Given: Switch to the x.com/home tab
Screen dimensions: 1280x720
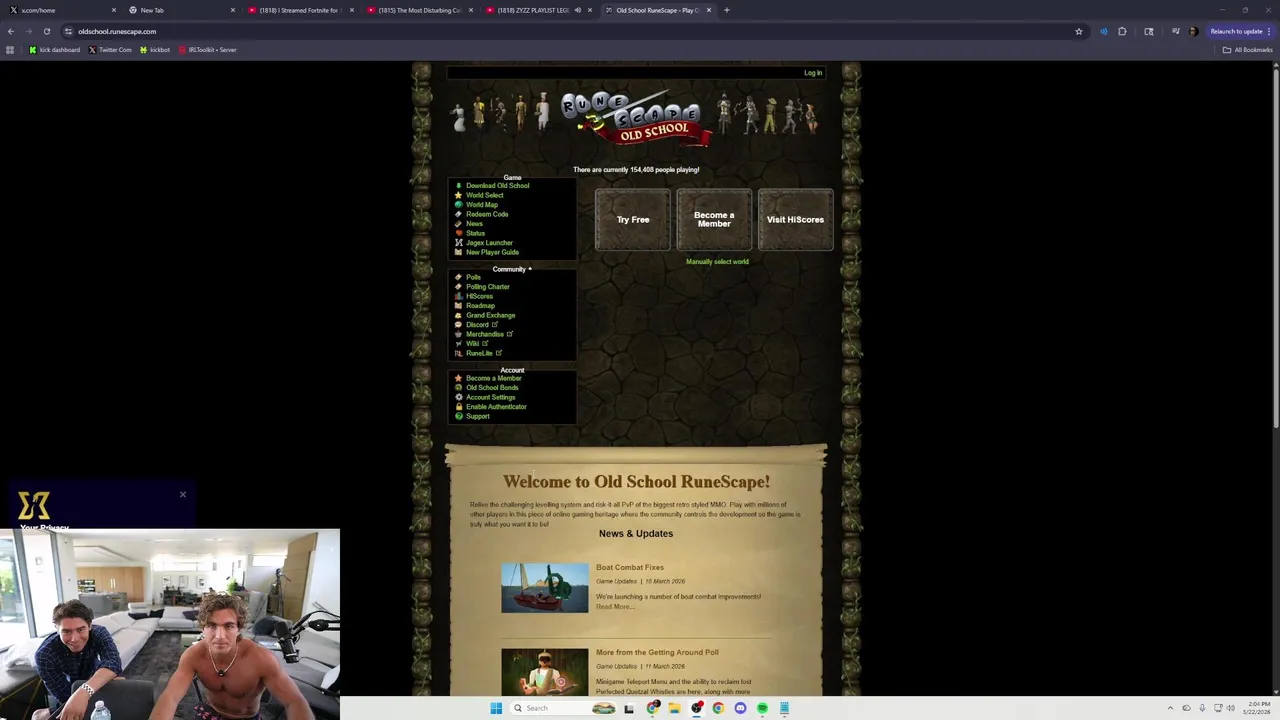Looking at the screenshot, I should pyautogui.click(x=60, y=10).
